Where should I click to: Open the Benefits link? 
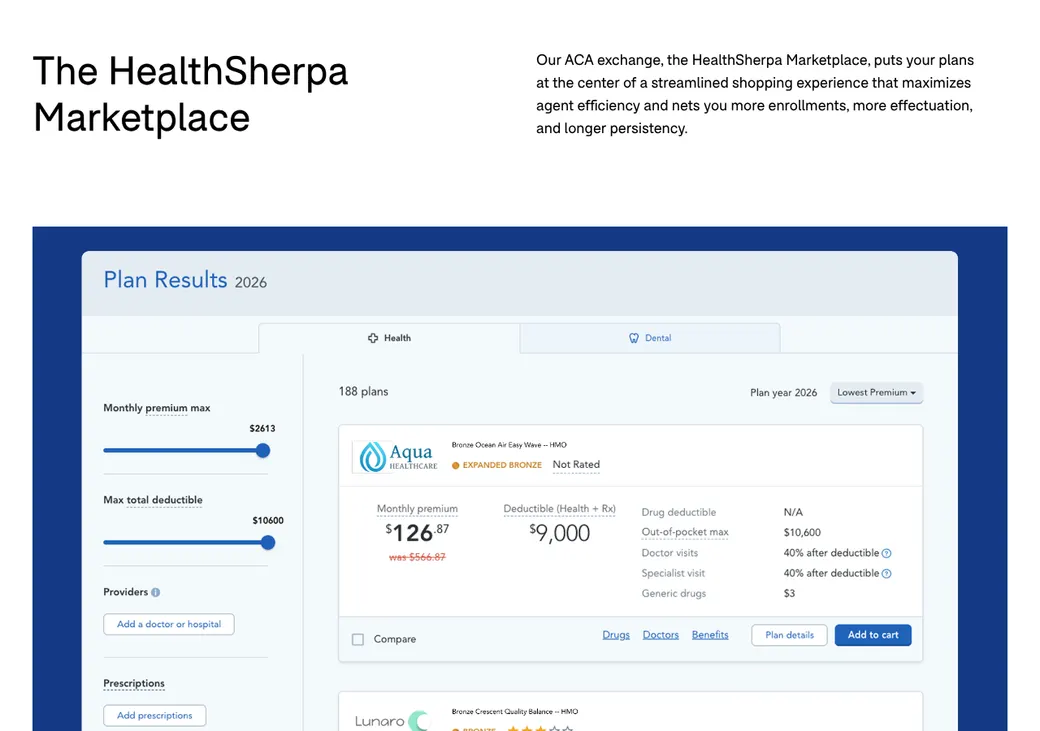[x=710, y=635]
